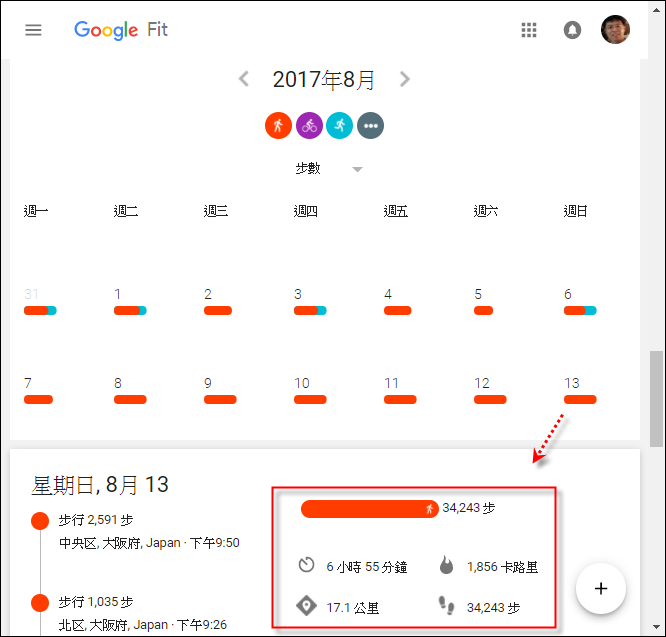
Task: Select August 9 in the calendar
Action: [208, 383]
